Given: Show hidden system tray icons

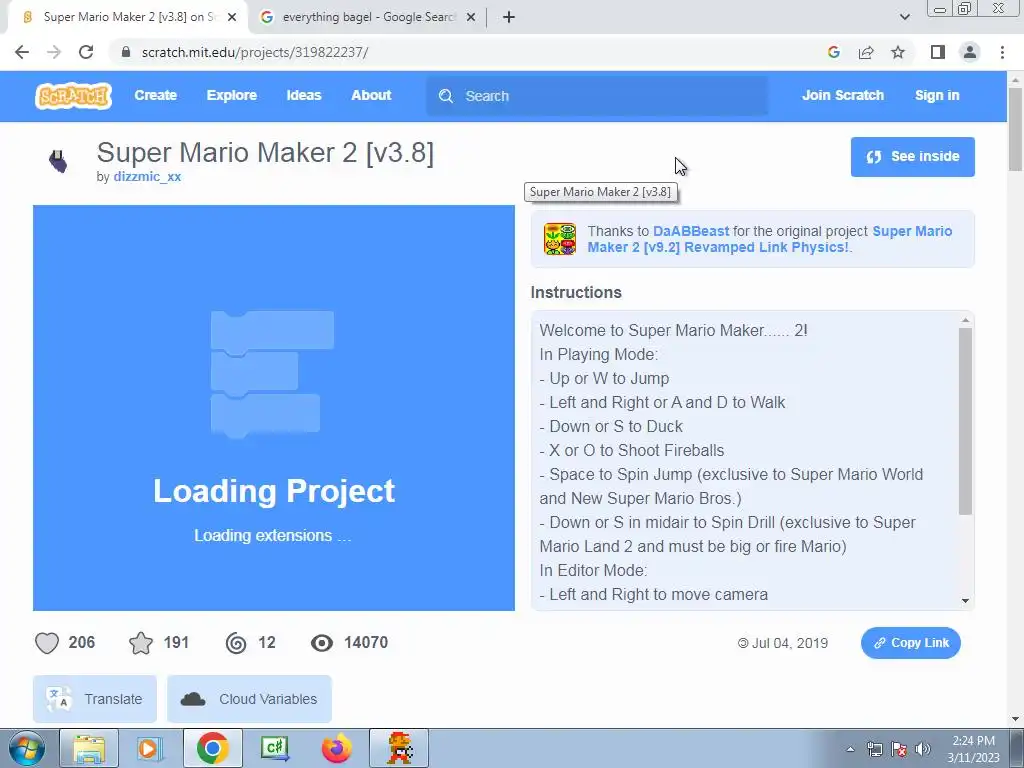Looking at the screenshot, I should 850,749.
